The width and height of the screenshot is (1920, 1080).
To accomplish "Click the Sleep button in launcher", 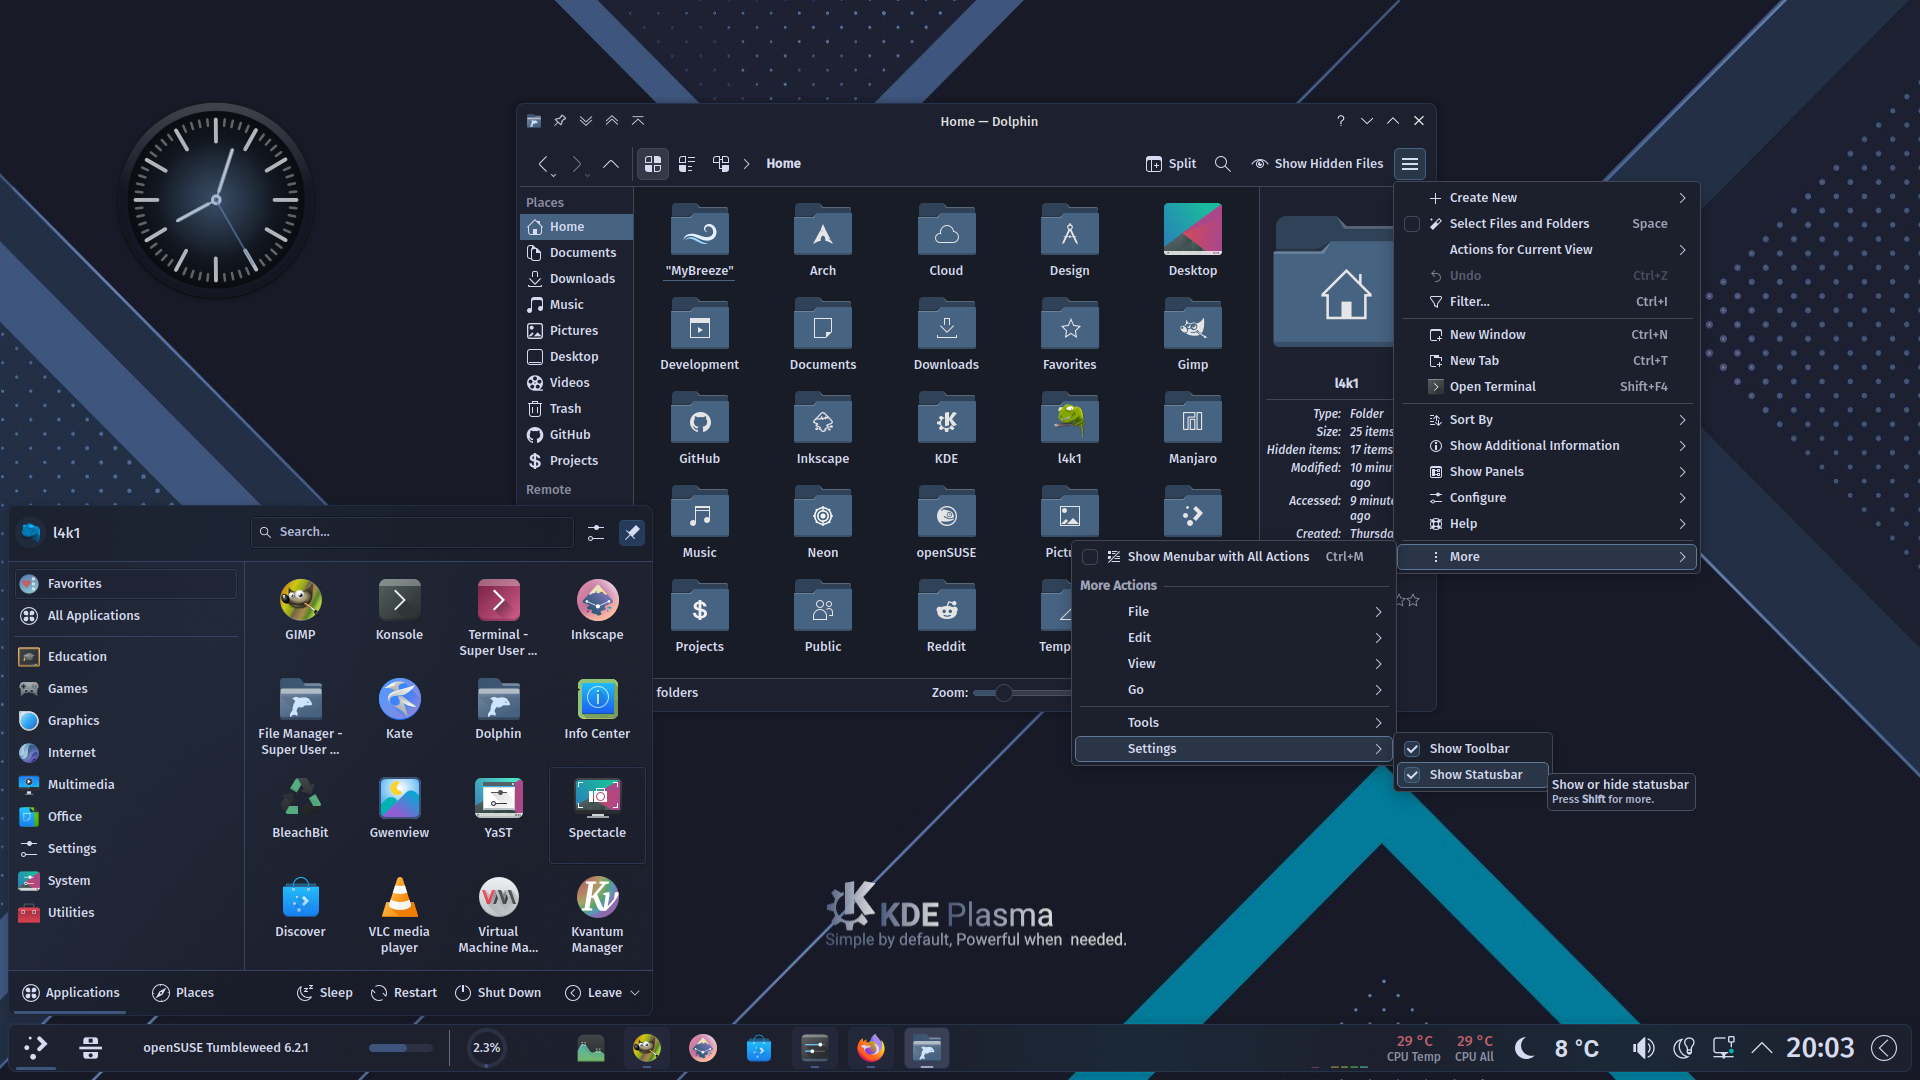I will (325, 993).
